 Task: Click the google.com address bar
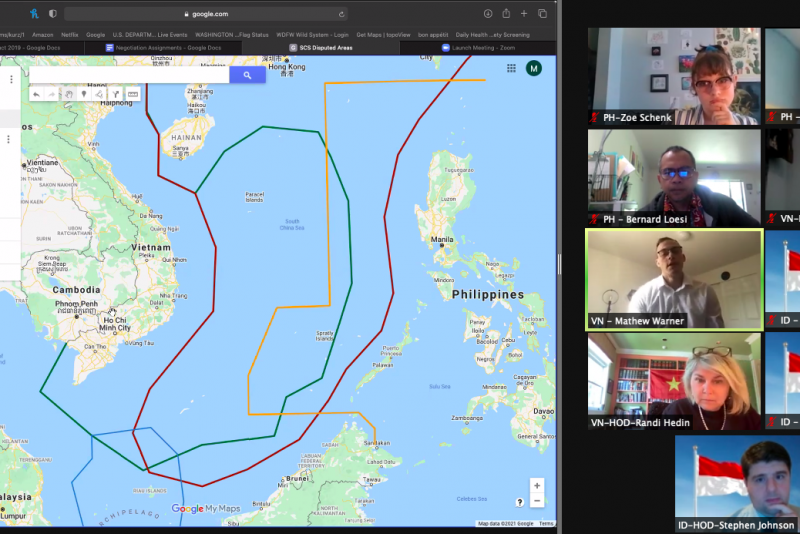206,14
